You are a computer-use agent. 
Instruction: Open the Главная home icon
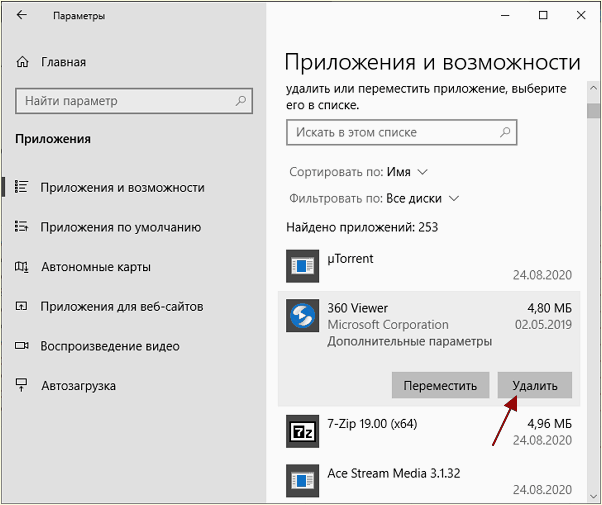22,62
